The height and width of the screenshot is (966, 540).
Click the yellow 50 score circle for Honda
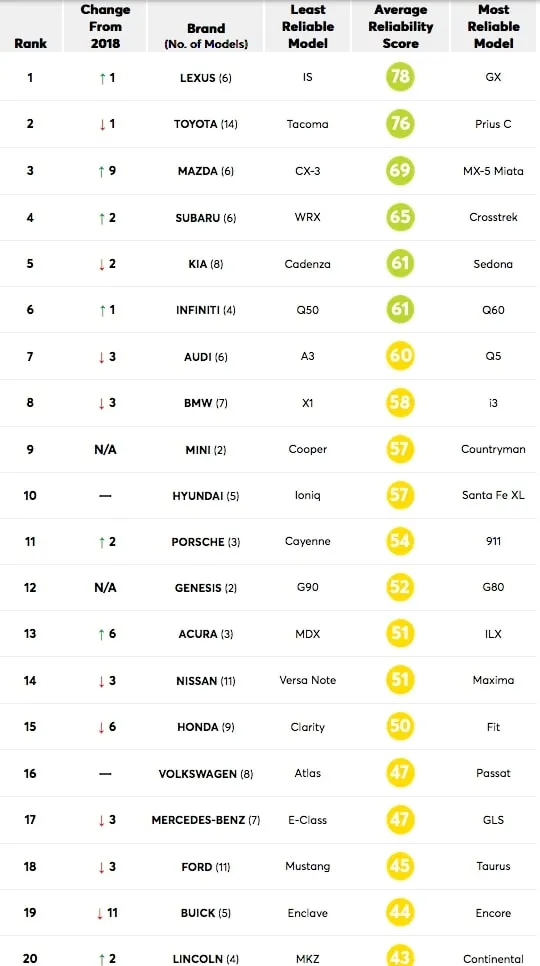[400, 726]
